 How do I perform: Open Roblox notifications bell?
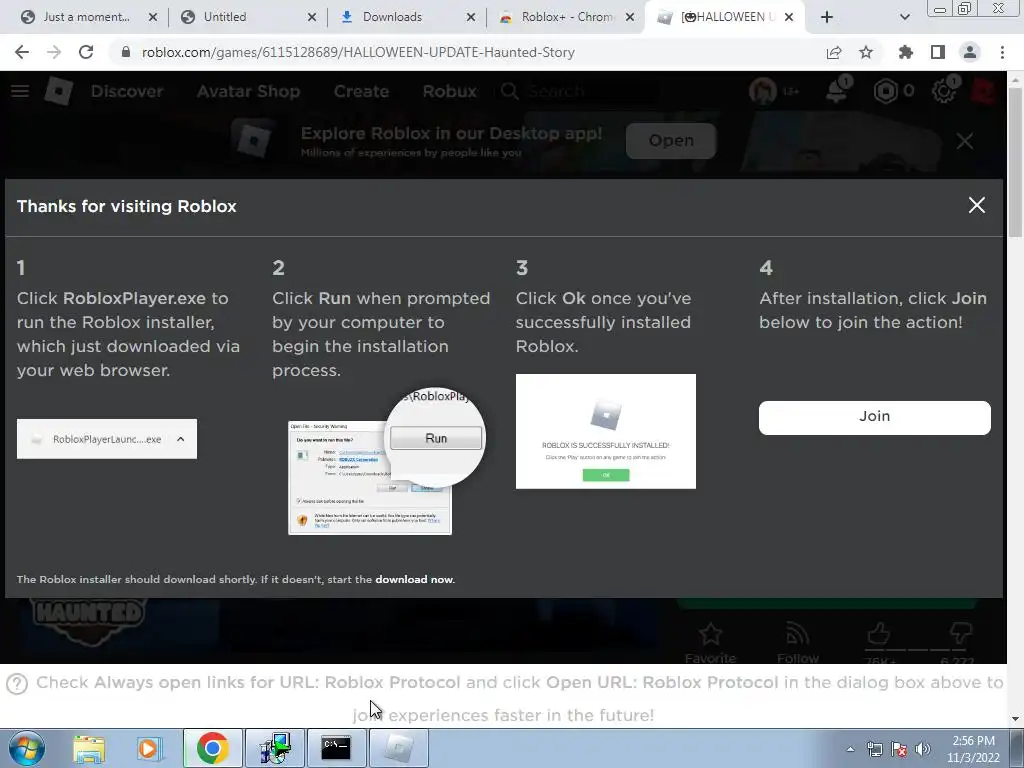tap(838, 90)
